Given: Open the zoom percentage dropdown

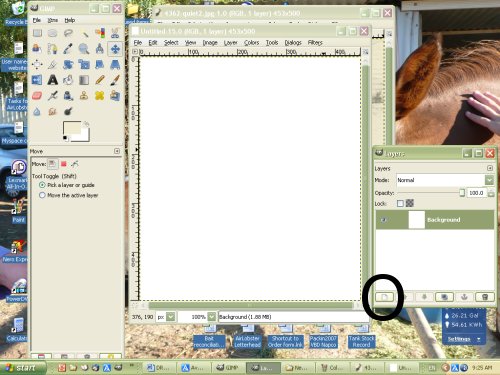Looking at the screenshot, I should point(211,317).
